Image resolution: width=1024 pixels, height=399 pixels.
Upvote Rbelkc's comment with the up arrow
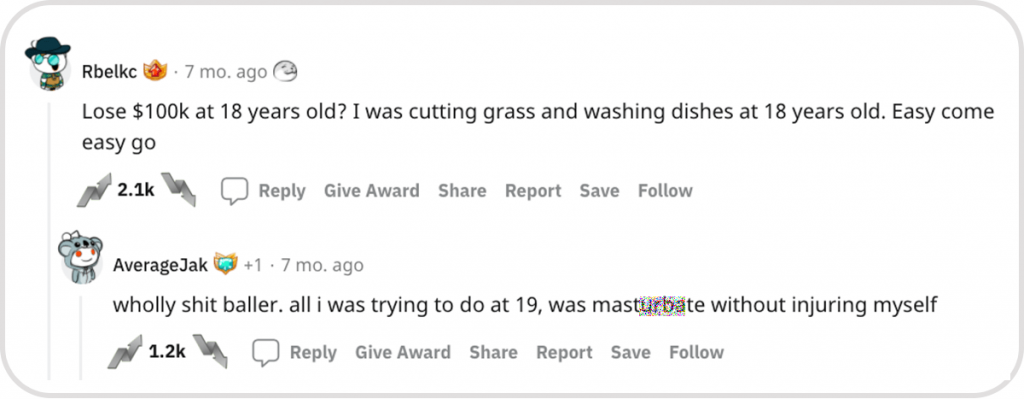(x=94, y=190)
